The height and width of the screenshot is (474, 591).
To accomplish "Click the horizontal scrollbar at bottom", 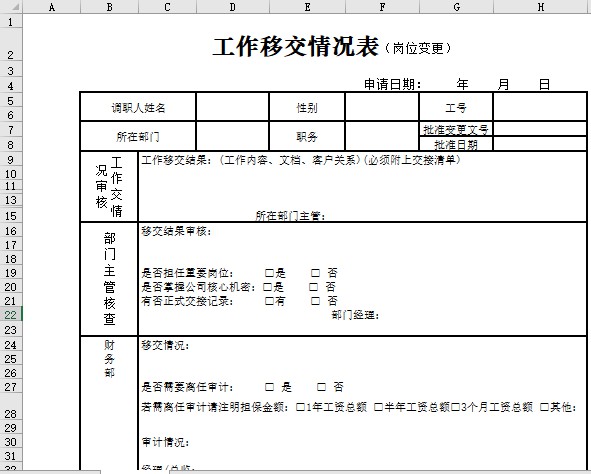I will click(x=380, y=472).
